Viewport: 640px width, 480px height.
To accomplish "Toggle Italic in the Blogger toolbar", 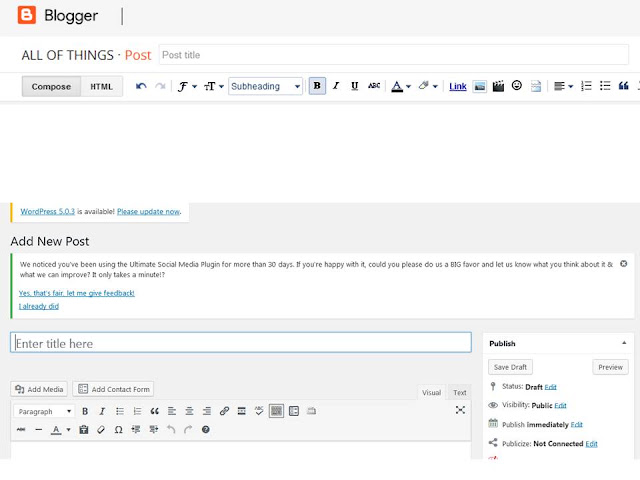I will tap(336, 86).
